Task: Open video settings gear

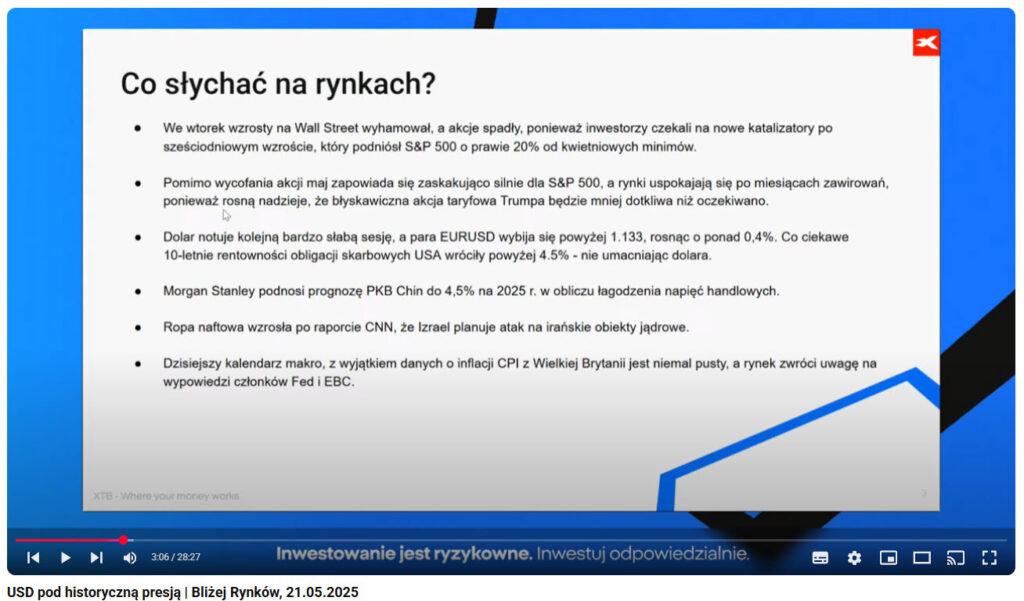Action: coord(854,557)
